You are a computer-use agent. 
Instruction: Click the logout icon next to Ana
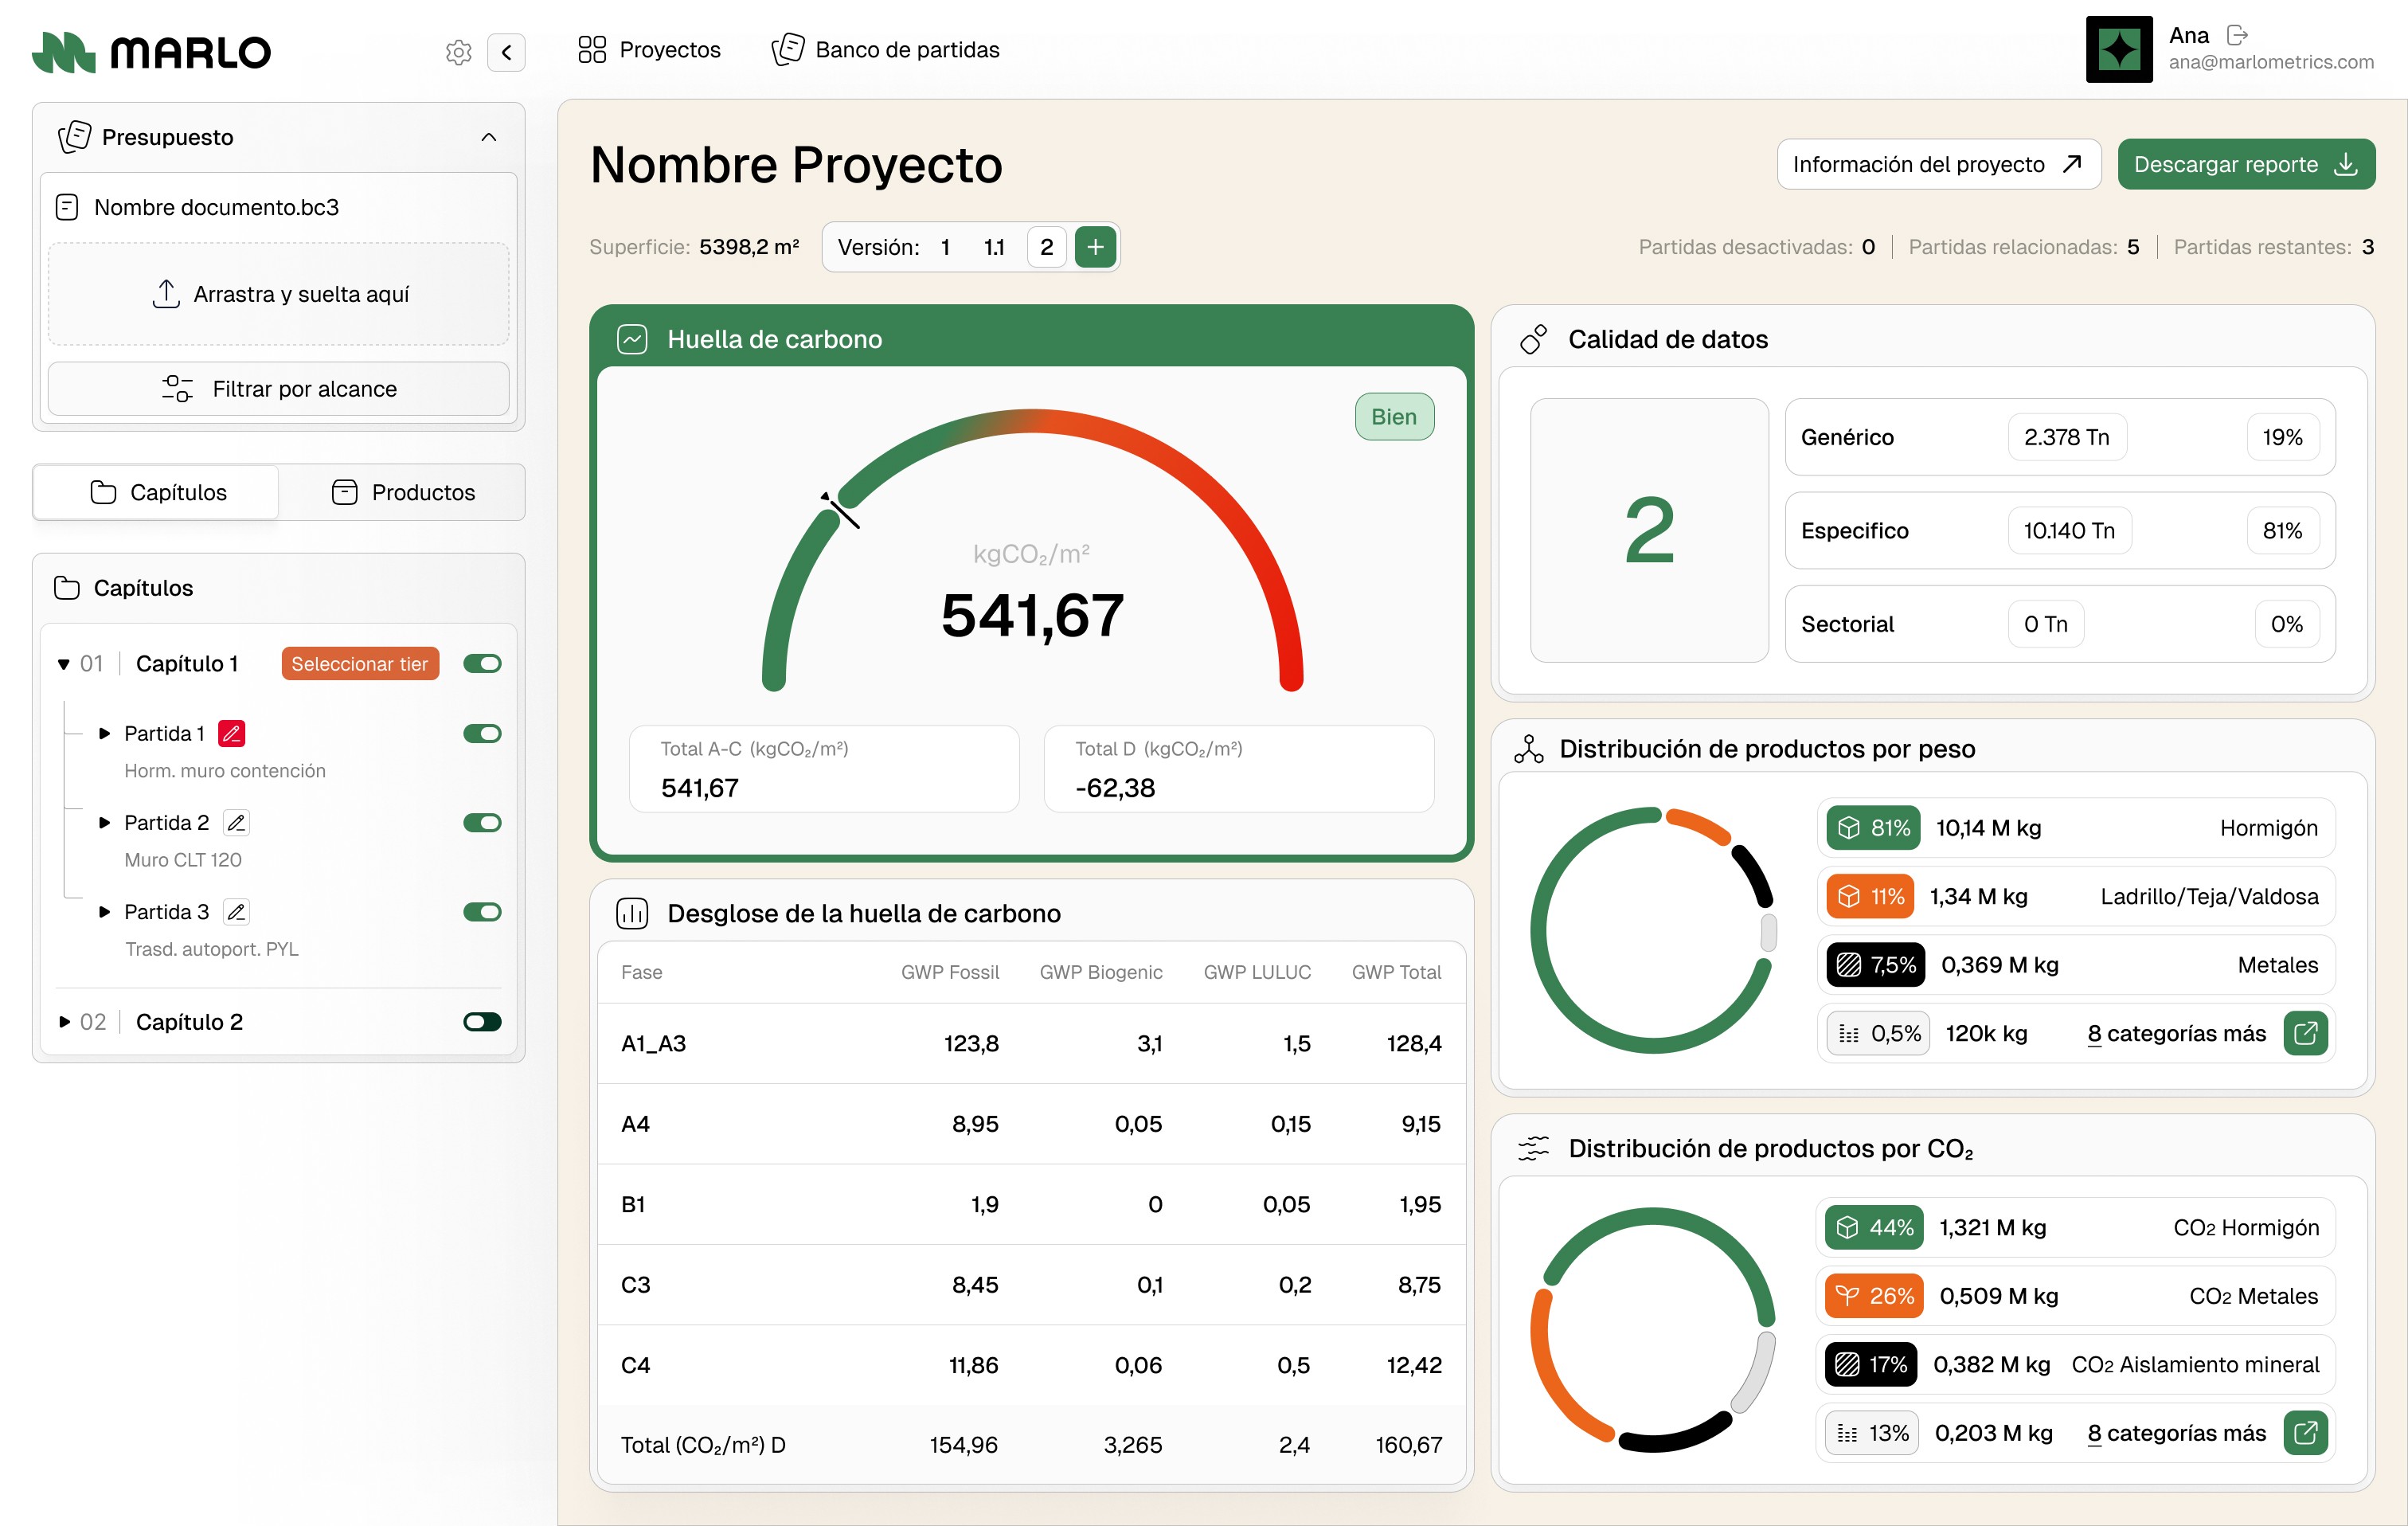(2238, 35)
